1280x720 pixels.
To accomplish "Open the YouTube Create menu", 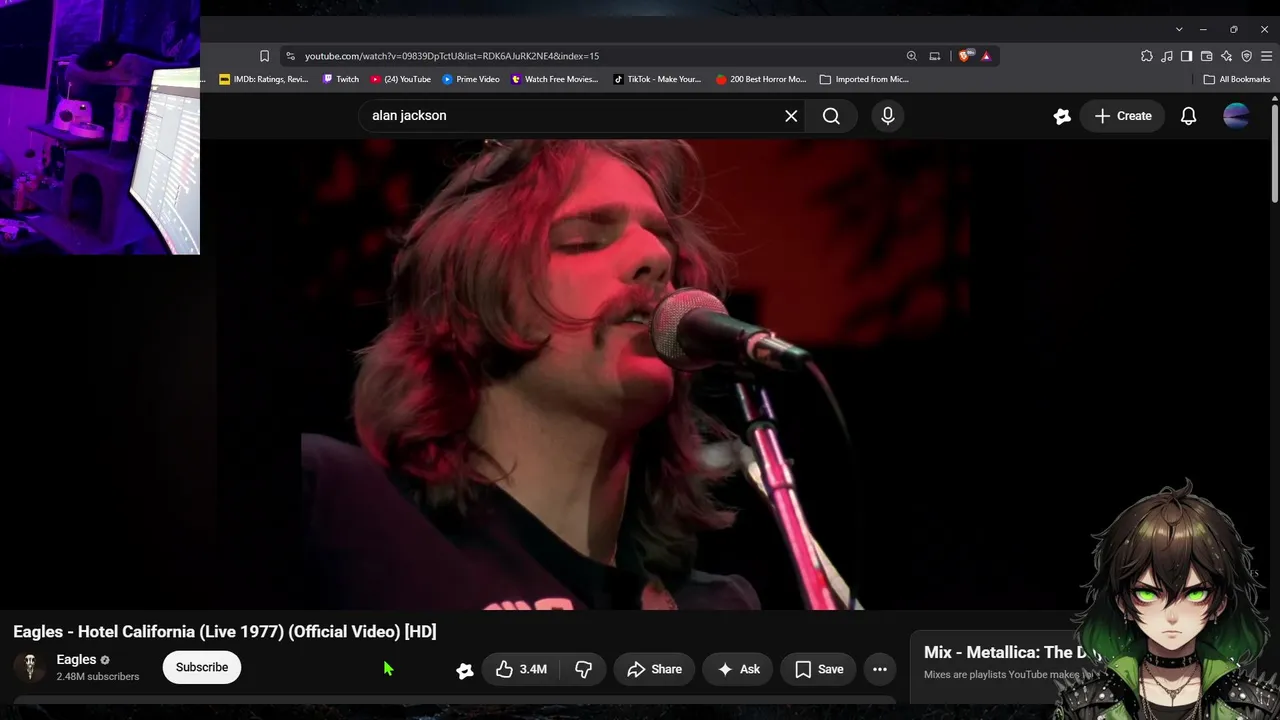I will [x=1123, y=116].
